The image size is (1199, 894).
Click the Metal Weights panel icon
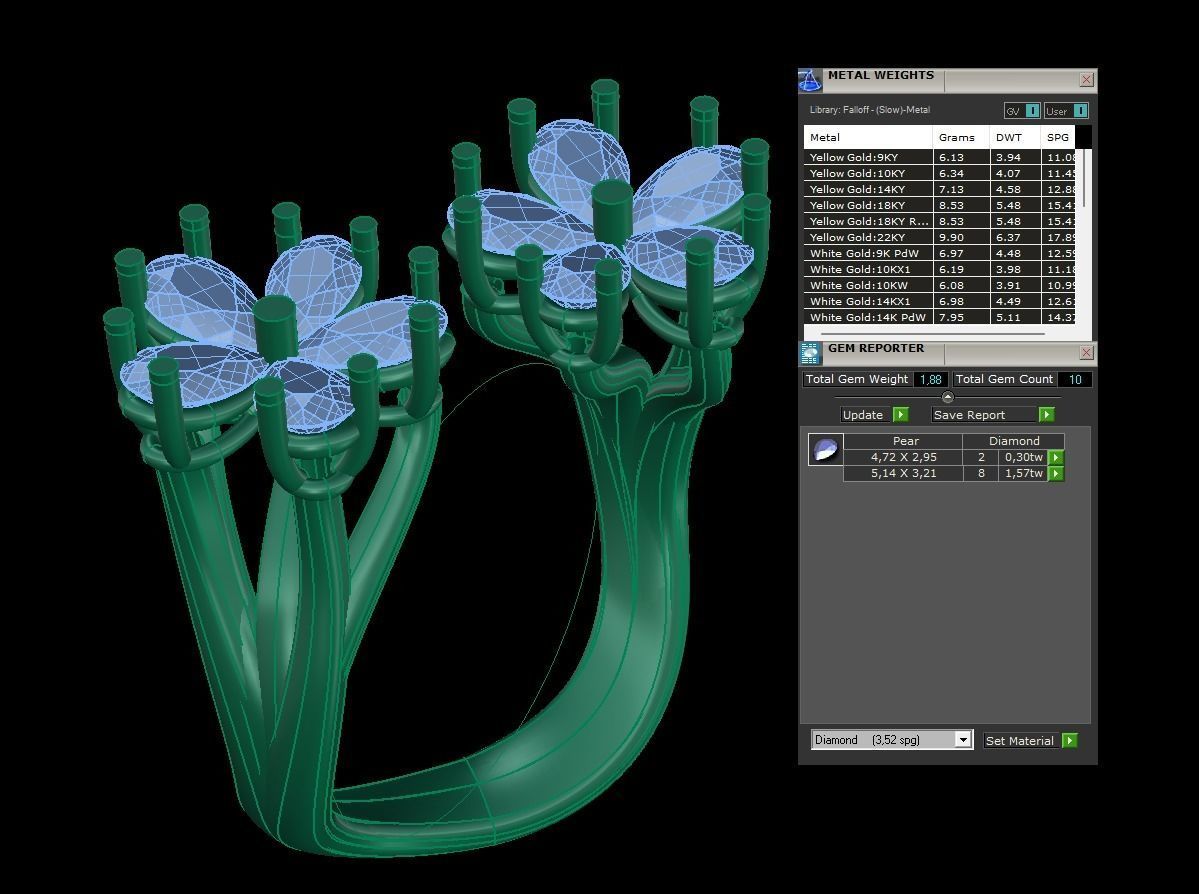(x=810, y=80)
